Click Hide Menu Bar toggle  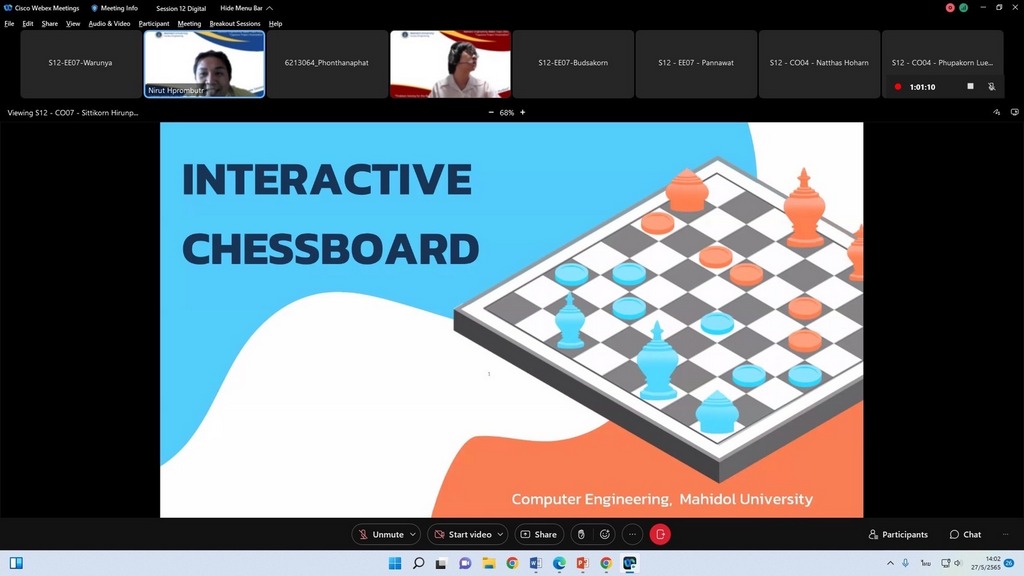click(241, 8)
